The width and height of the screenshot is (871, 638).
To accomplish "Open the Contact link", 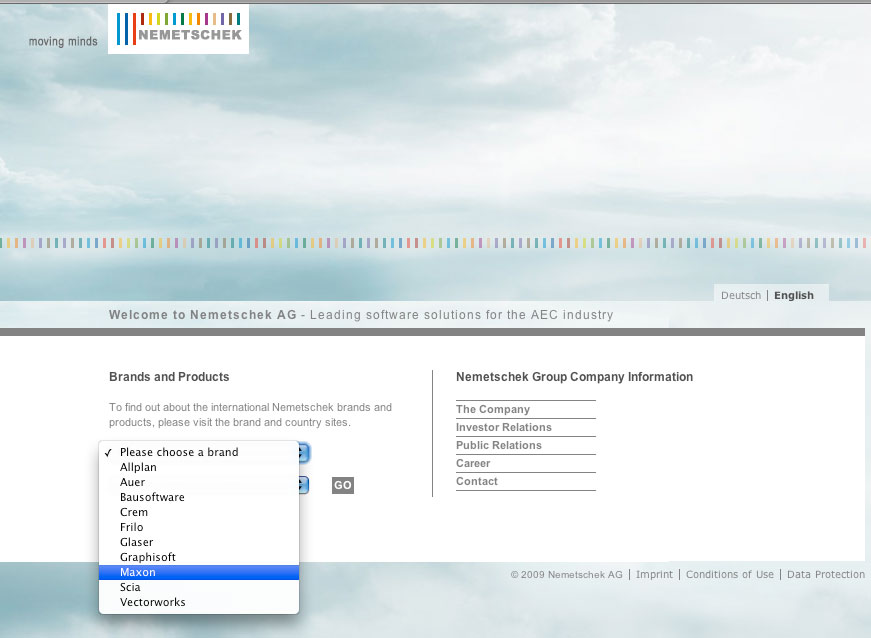I will tap(477, 481).
